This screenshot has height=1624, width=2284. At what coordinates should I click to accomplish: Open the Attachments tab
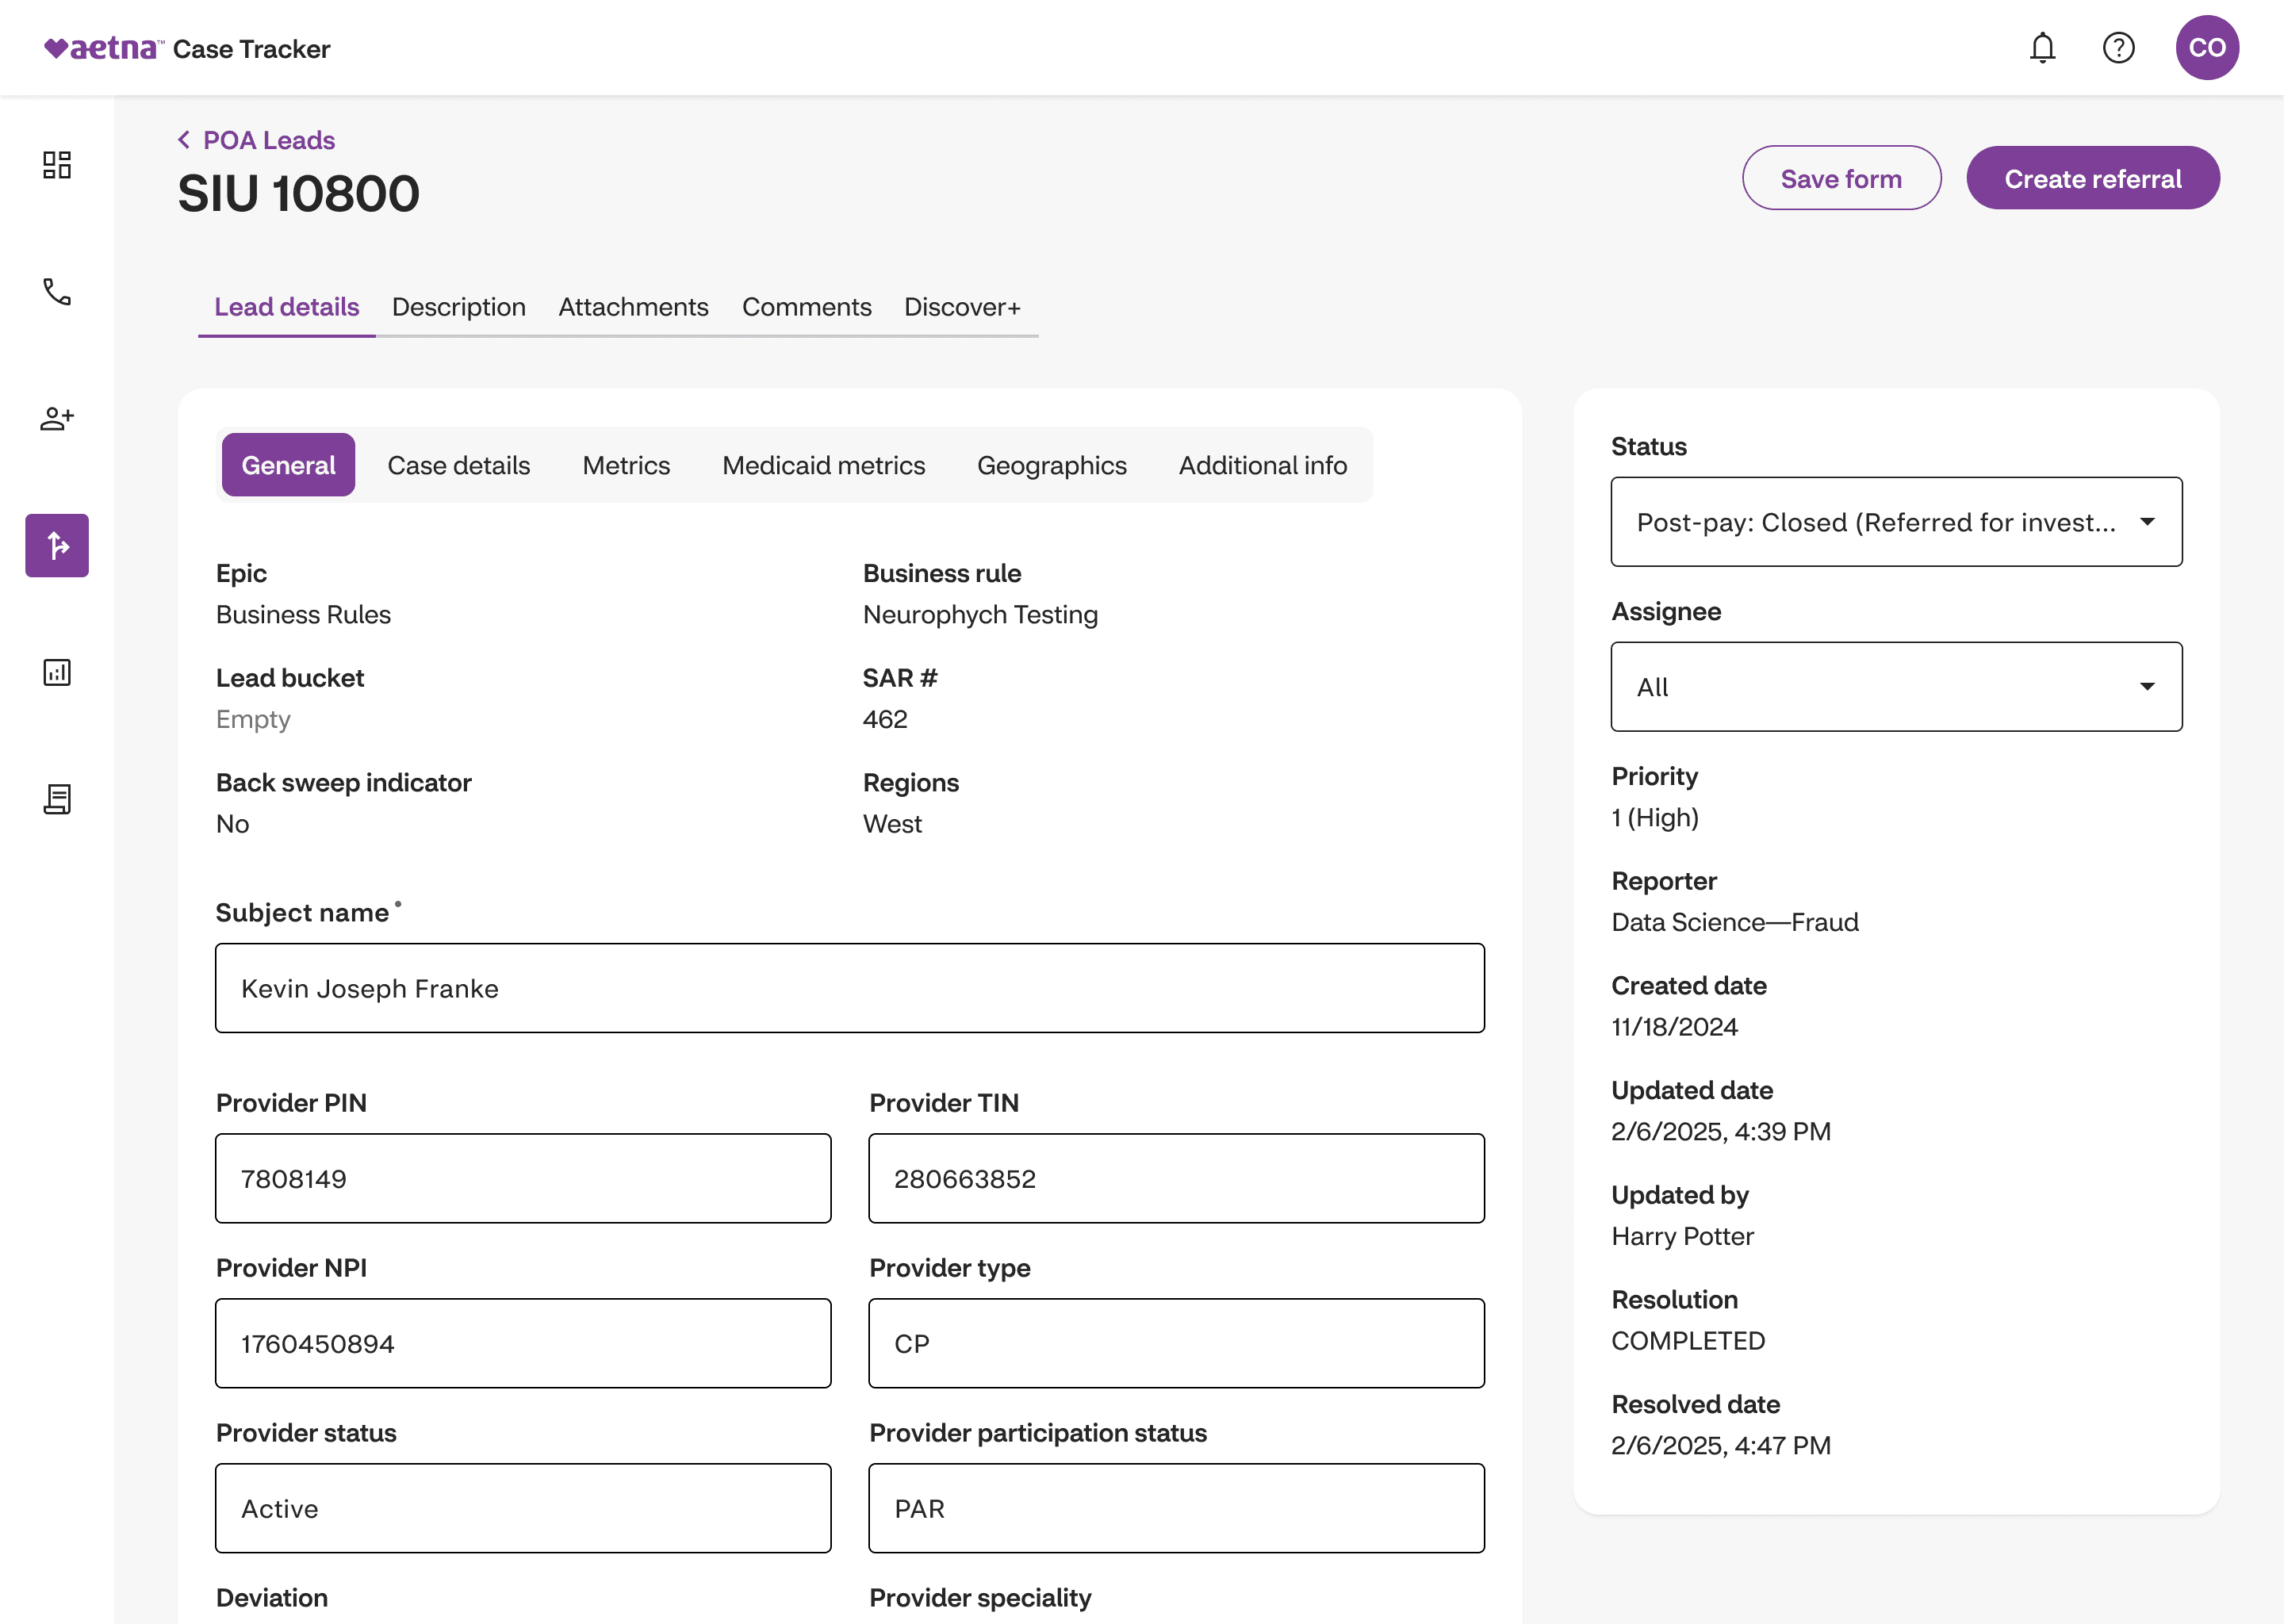633,307
